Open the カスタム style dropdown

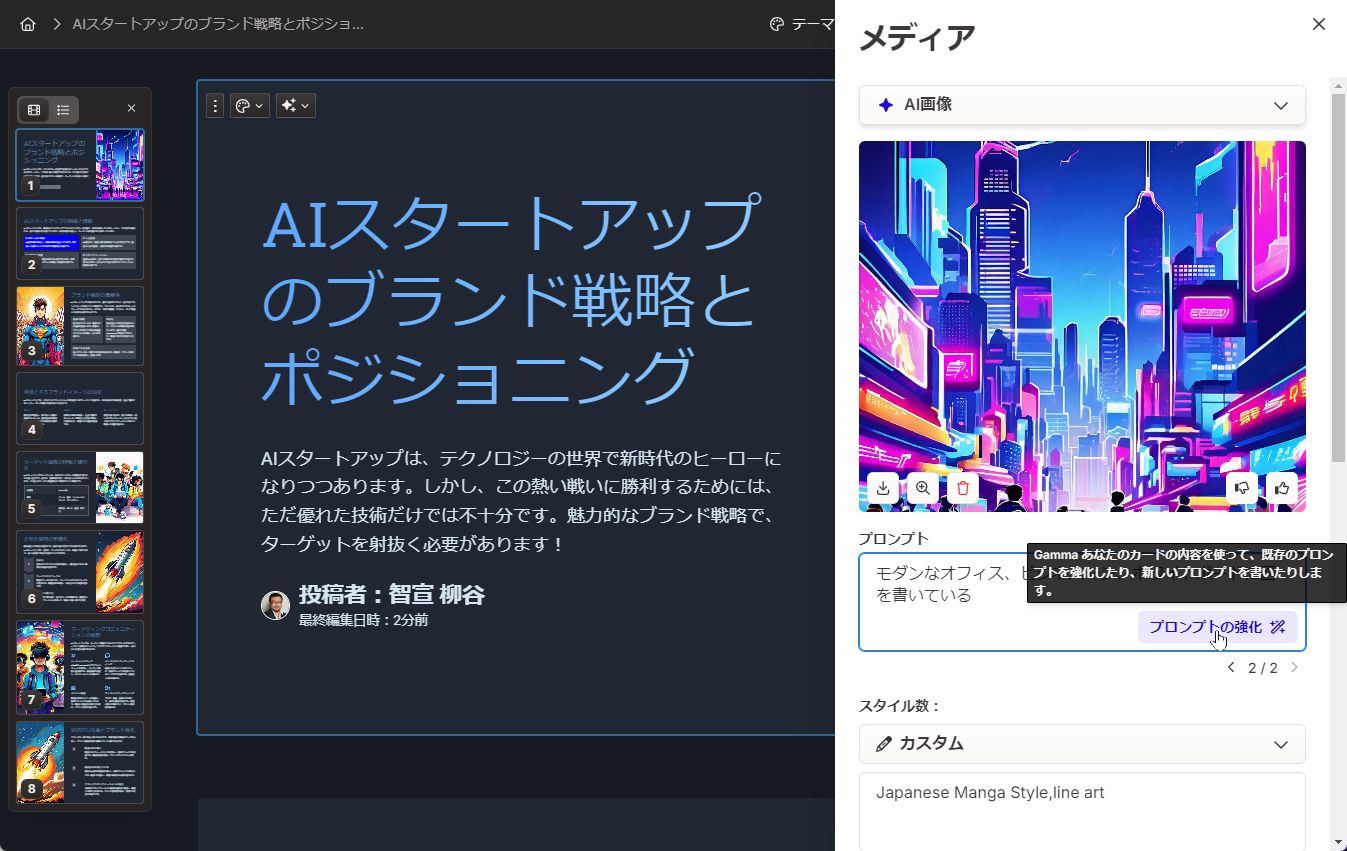coord(1082,744)
